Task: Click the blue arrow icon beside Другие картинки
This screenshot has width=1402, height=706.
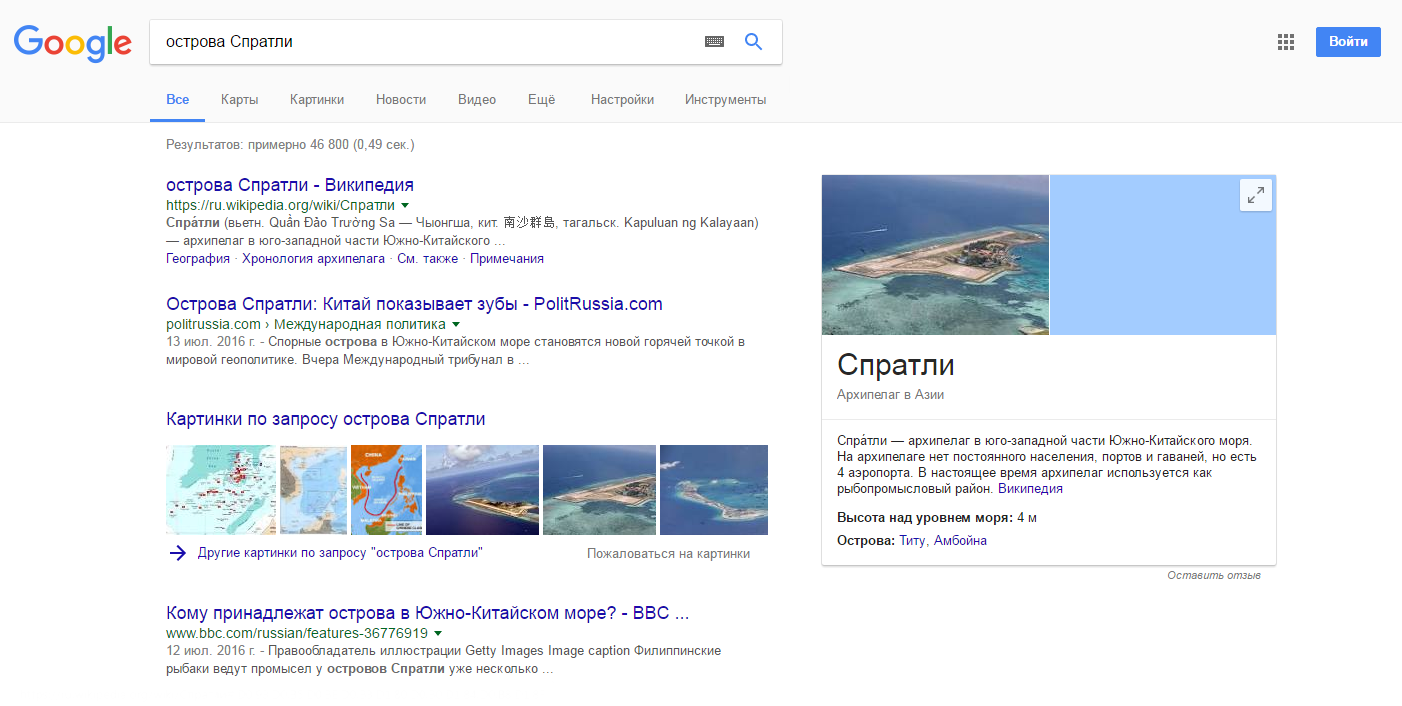Action: (178, 553)
